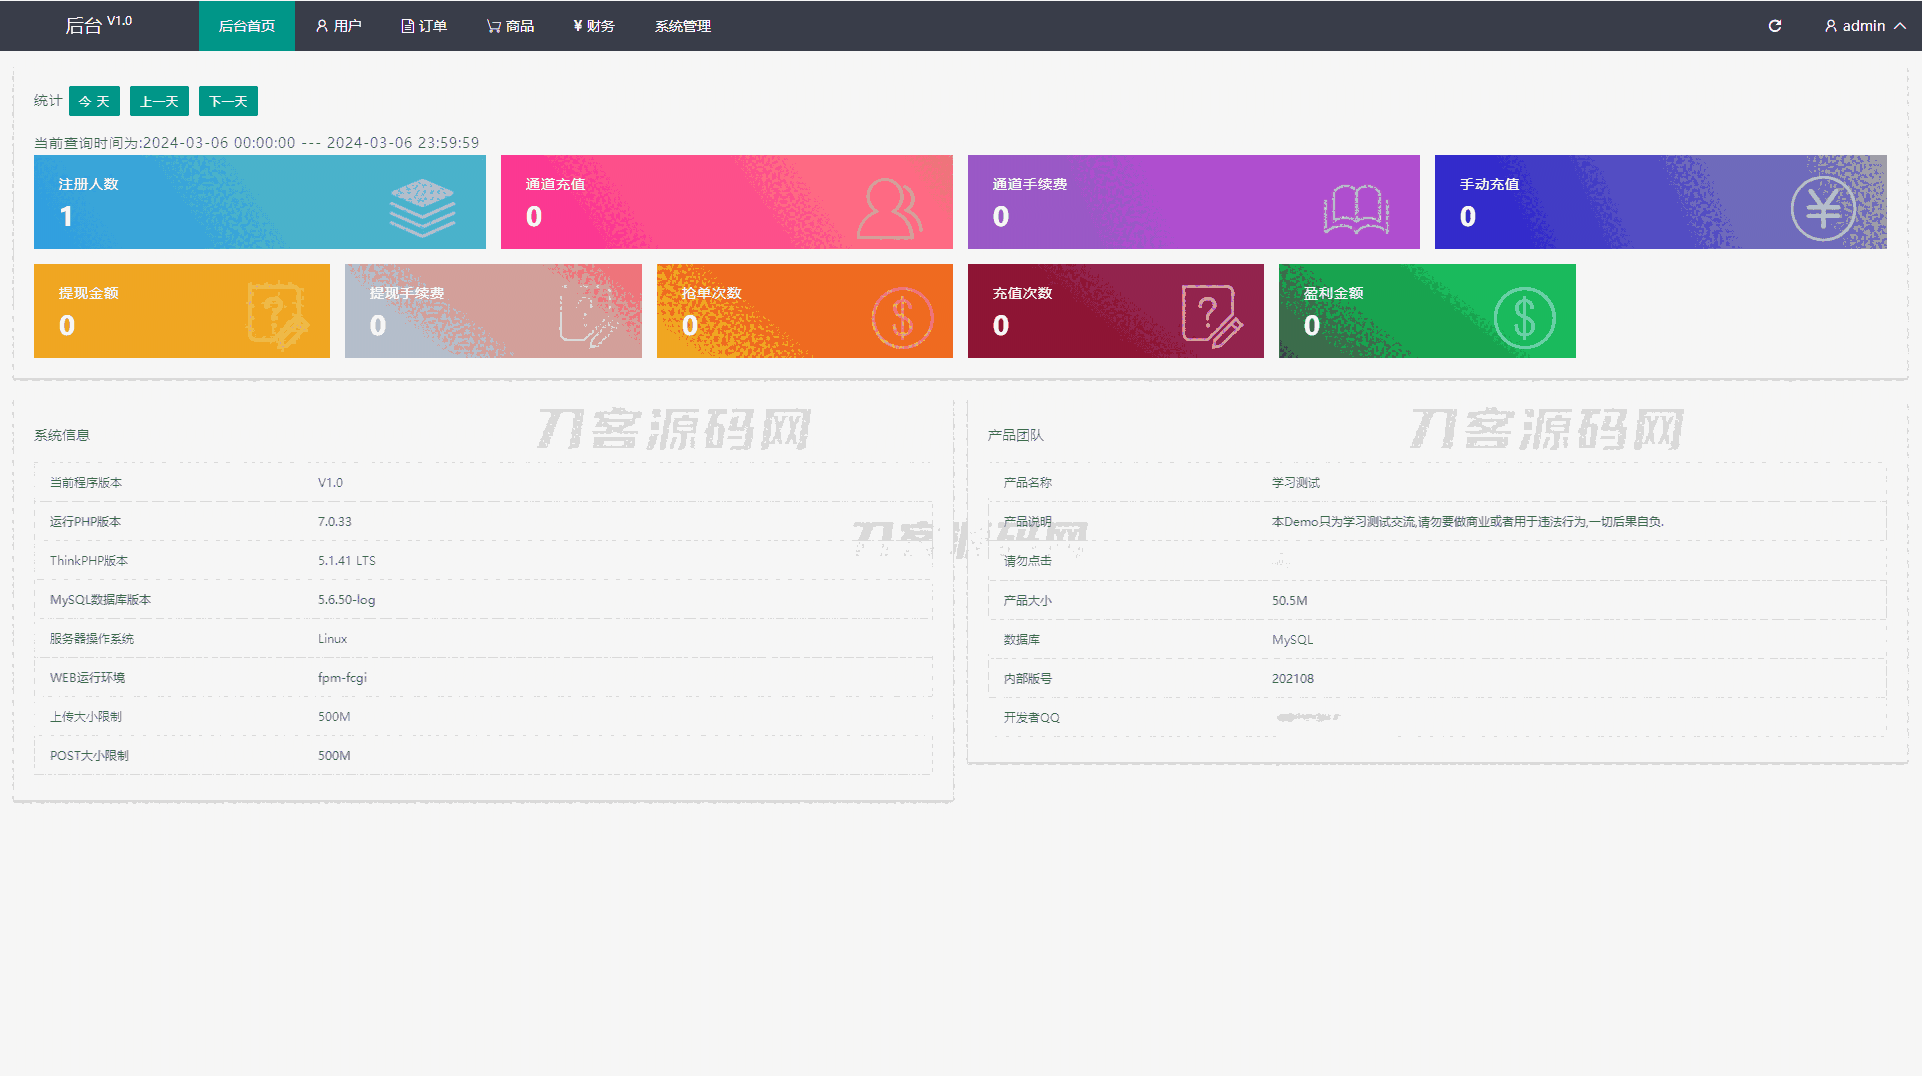Expand the admin user dropdown
Screen dimensions: 1922x1076
click(1865, 26)
